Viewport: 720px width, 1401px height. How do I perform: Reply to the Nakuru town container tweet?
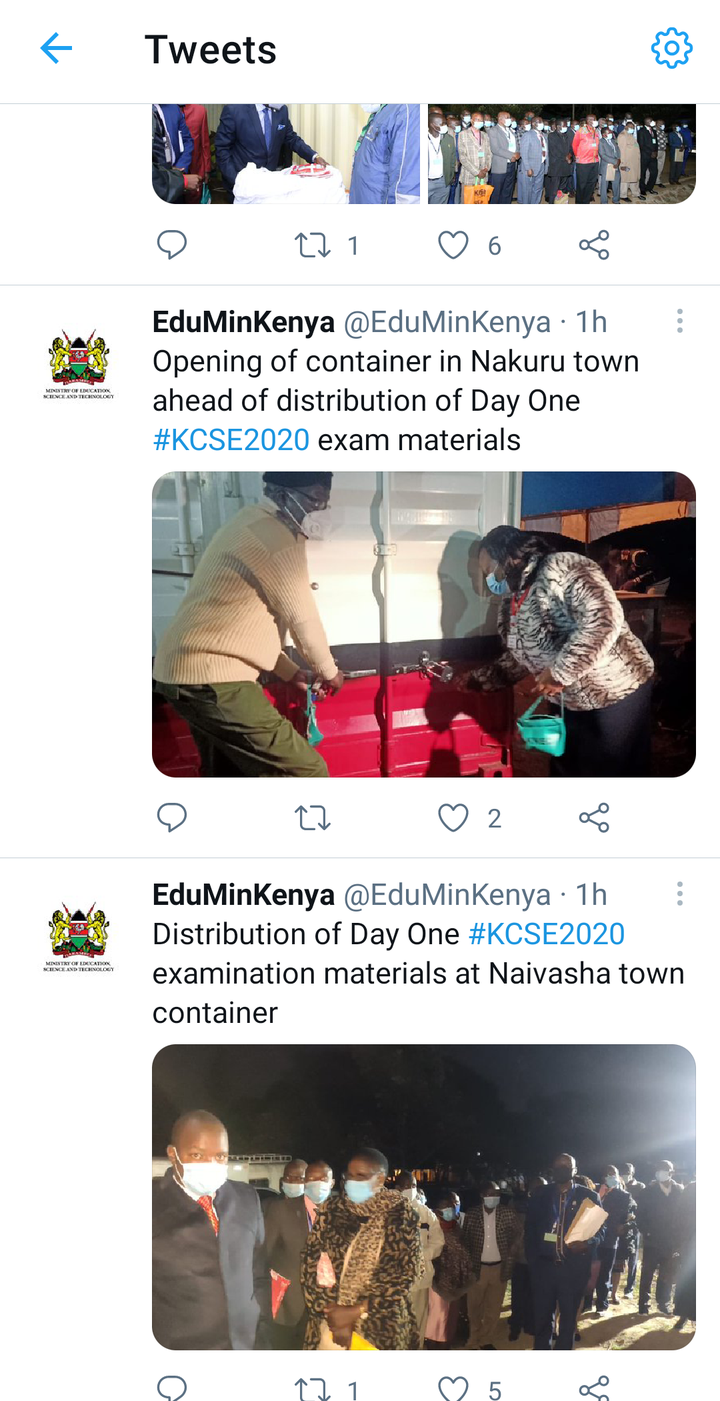172,818
